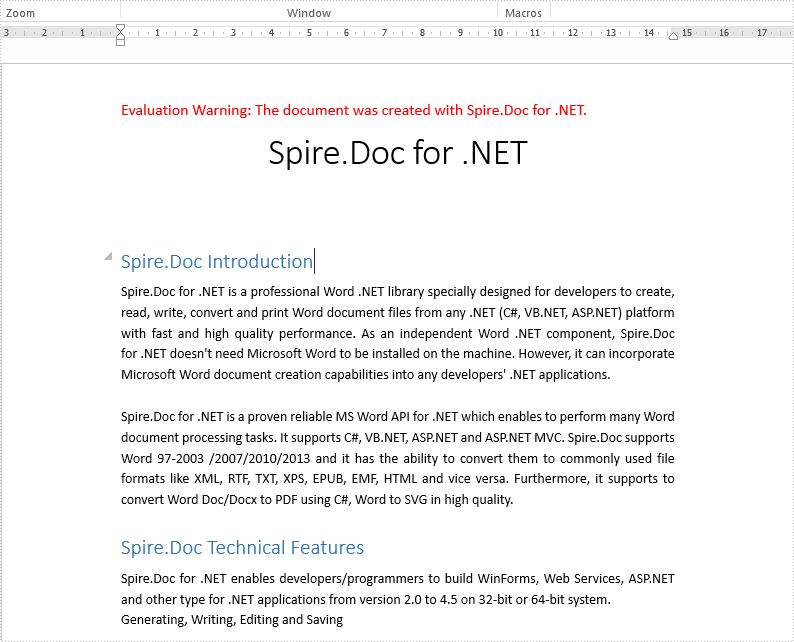Click the line 'Generating, Writing, Editing and Saving'
This screenshot has width=794, height=642.
pyautogui.click(x=232, y=620)
